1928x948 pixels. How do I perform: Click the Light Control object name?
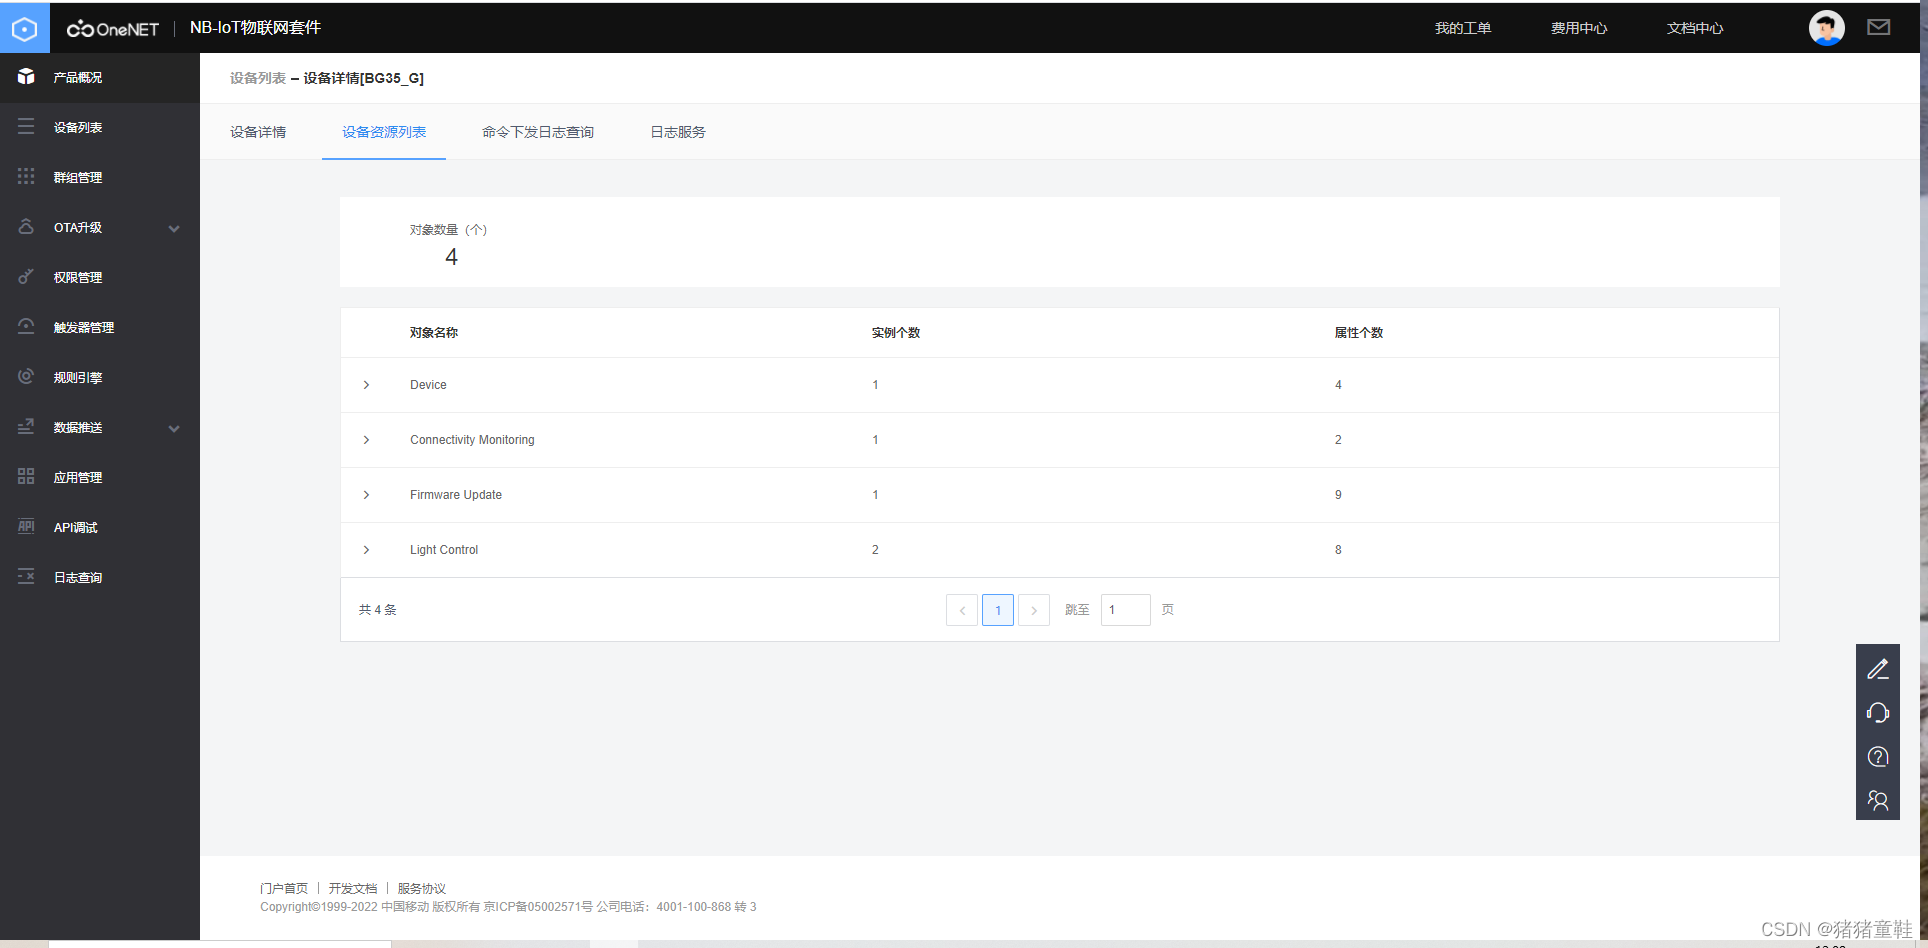click(444, 550)
